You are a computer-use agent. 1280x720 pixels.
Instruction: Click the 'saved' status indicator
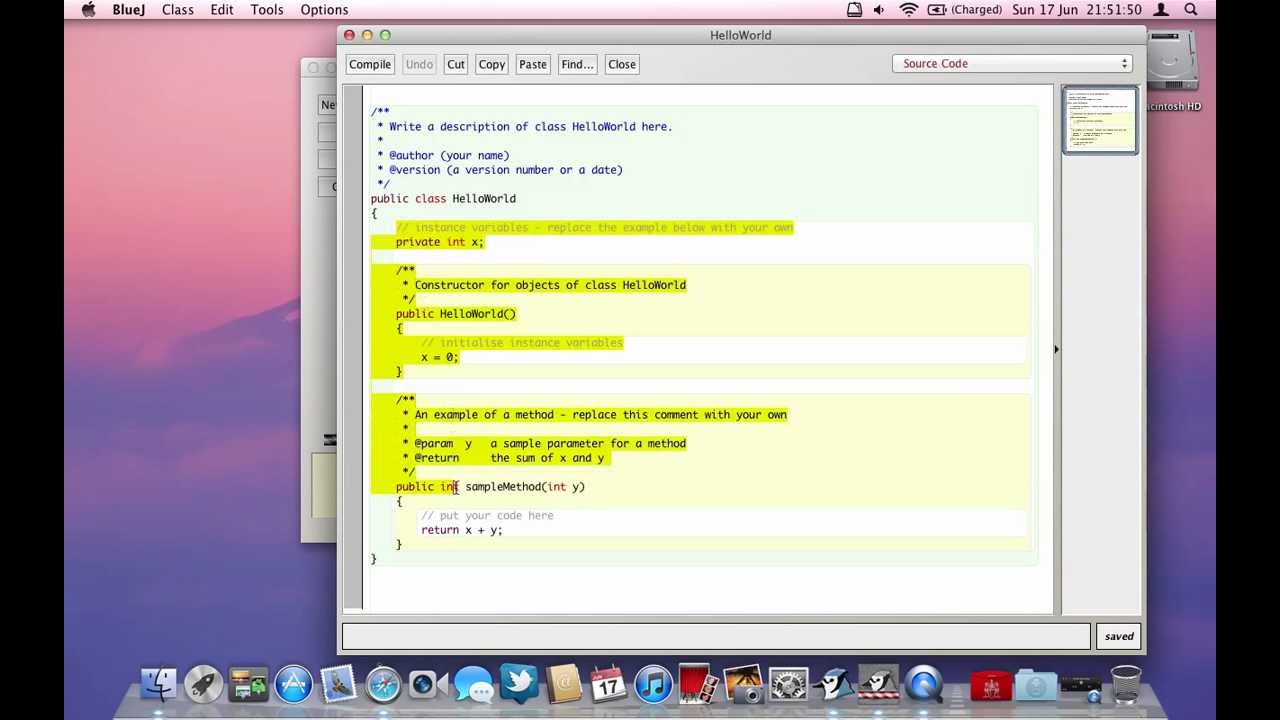[x=1119, y=636]
